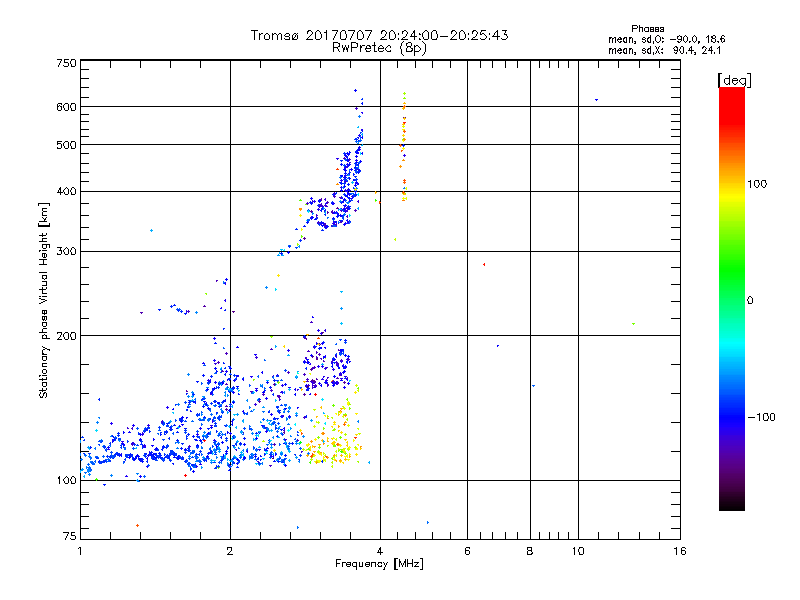Click the y-axis tick label '300'

coord(66,251)
